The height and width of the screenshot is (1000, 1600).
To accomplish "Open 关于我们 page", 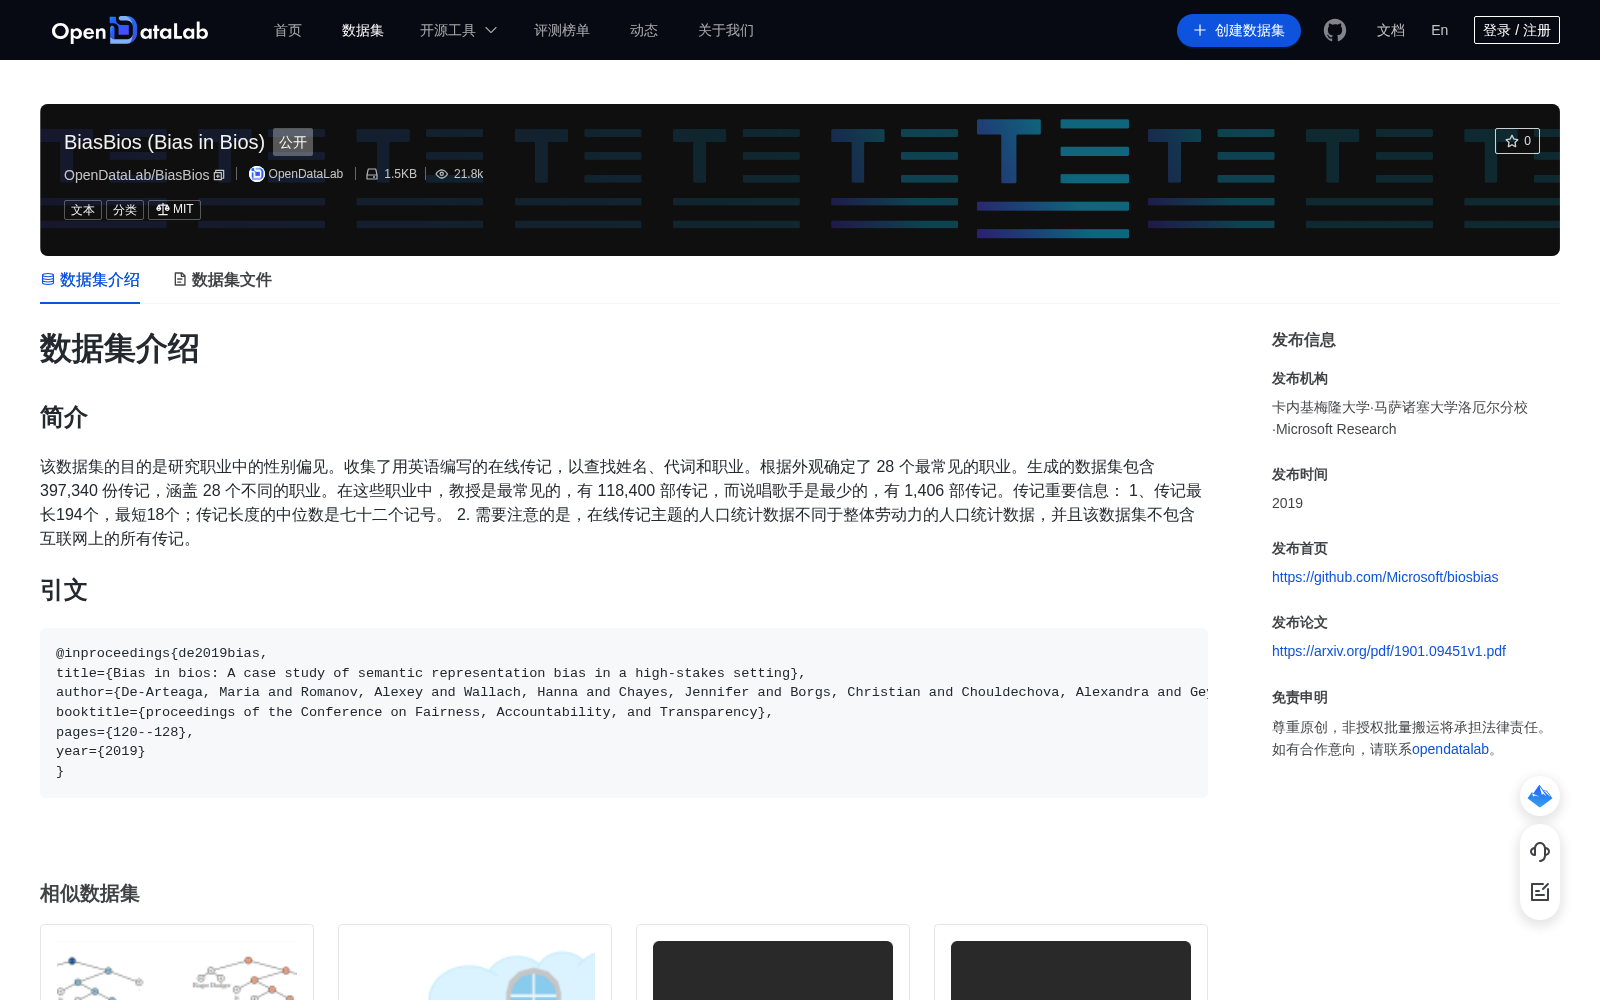I will click(x=726, y=31).
